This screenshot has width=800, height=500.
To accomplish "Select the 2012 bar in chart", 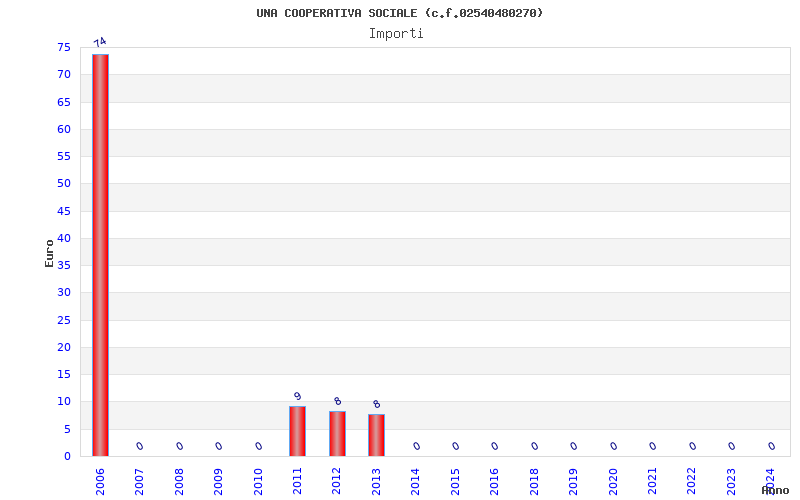I will 337,434.
